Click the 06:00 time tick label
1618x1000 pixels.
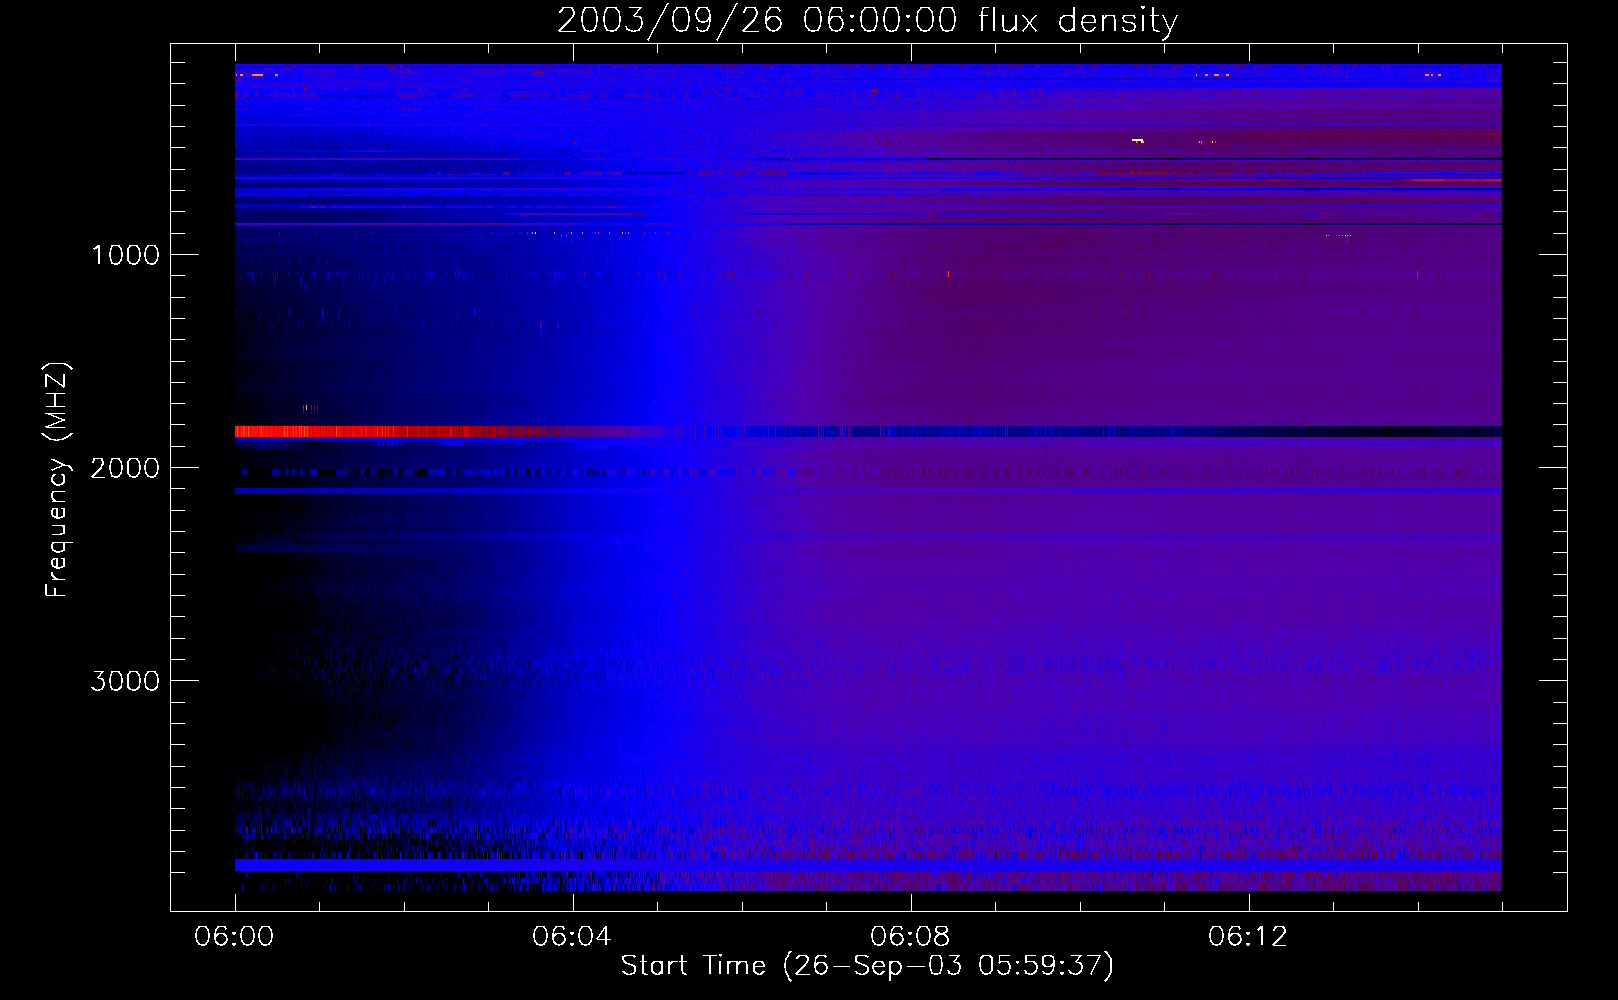(x=234, y=937)
